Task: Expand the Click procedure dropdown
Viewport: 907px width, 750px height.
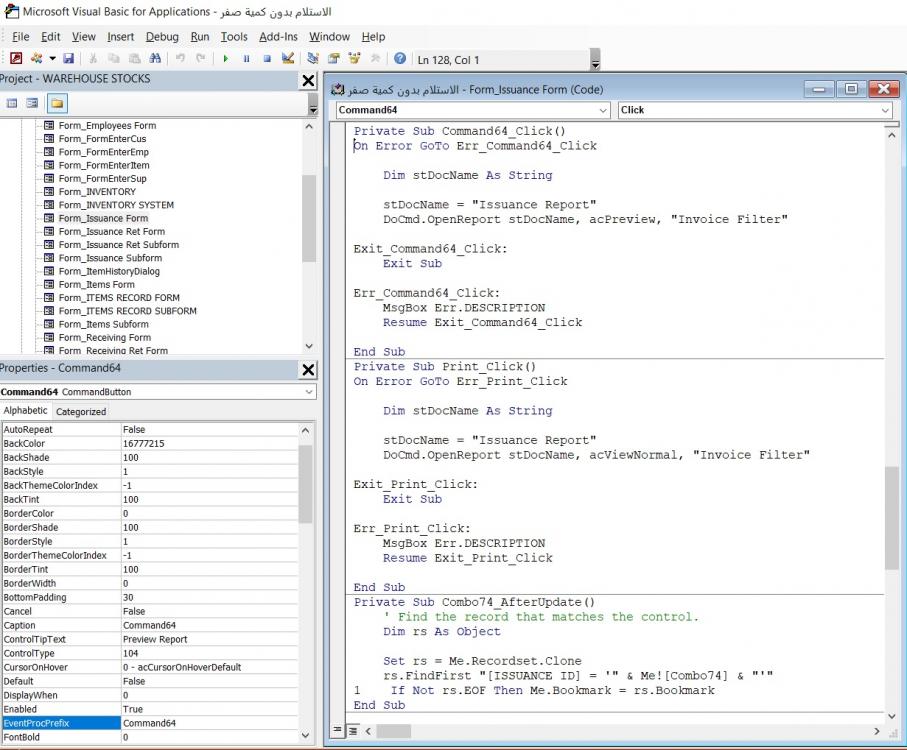Action: coord(885,110)
